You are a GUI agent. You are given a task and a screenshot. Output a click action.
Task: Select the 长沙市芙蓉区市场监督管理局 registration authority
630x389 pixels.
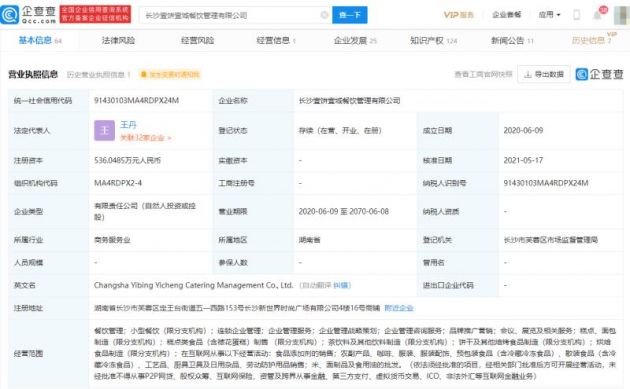click(x=550, y=240)
